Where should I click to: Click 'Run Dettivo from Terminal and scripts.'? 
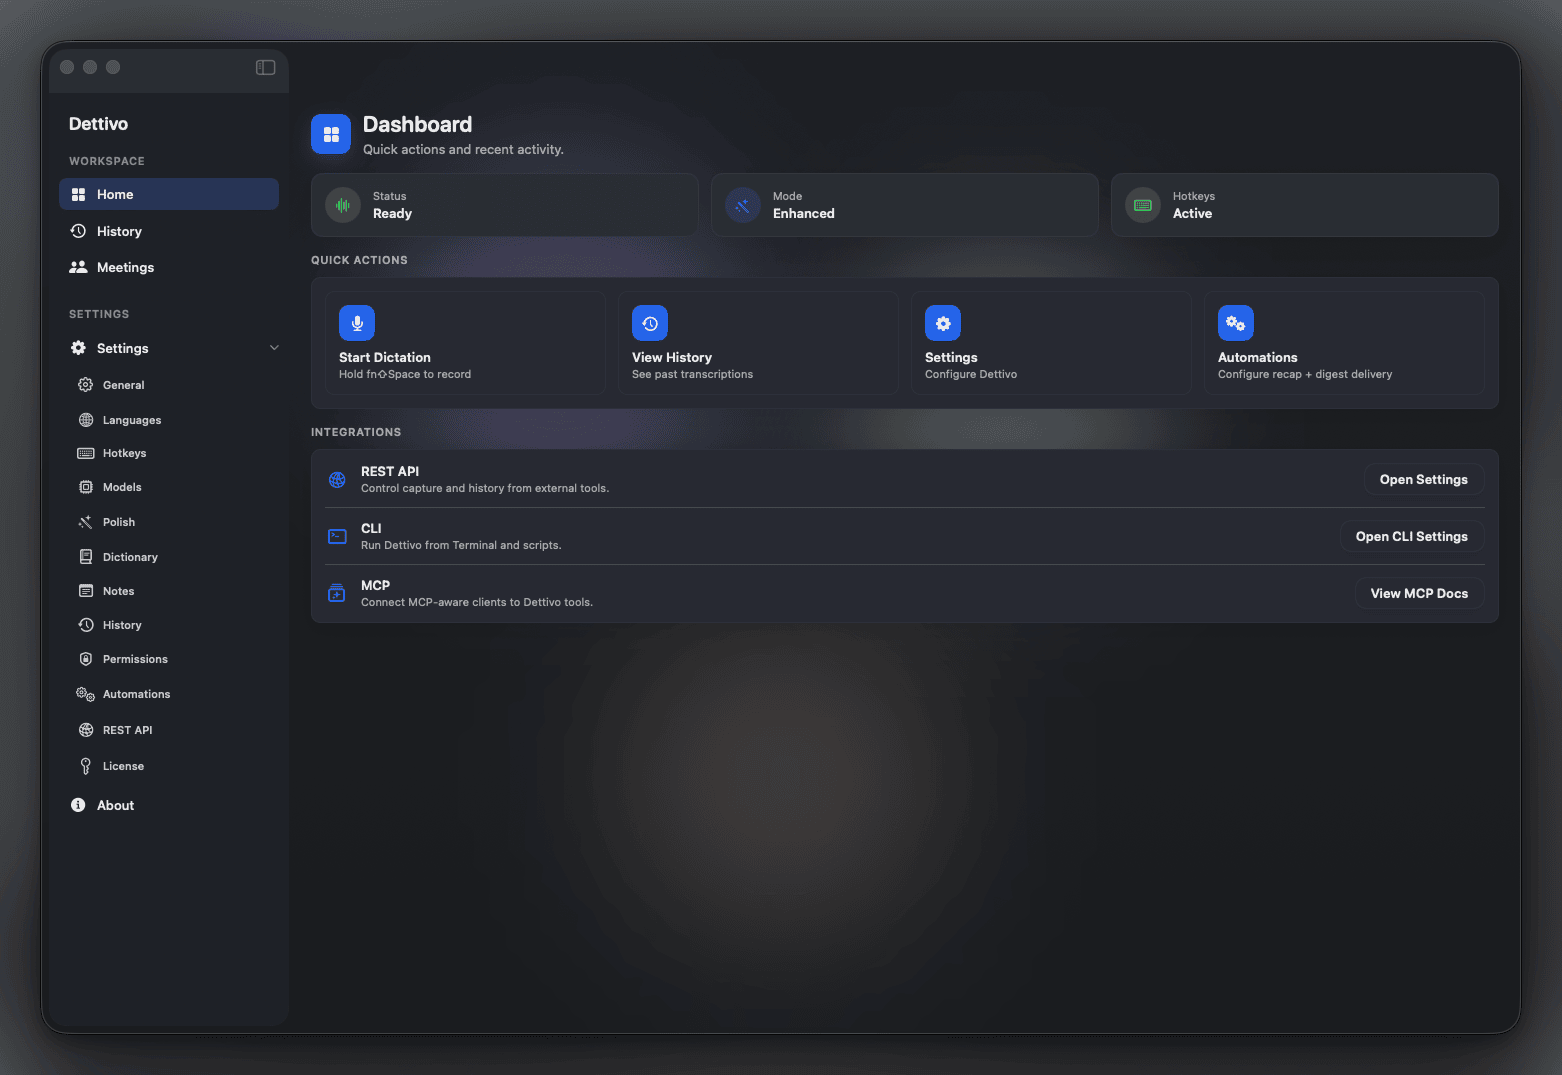point(461,545)
